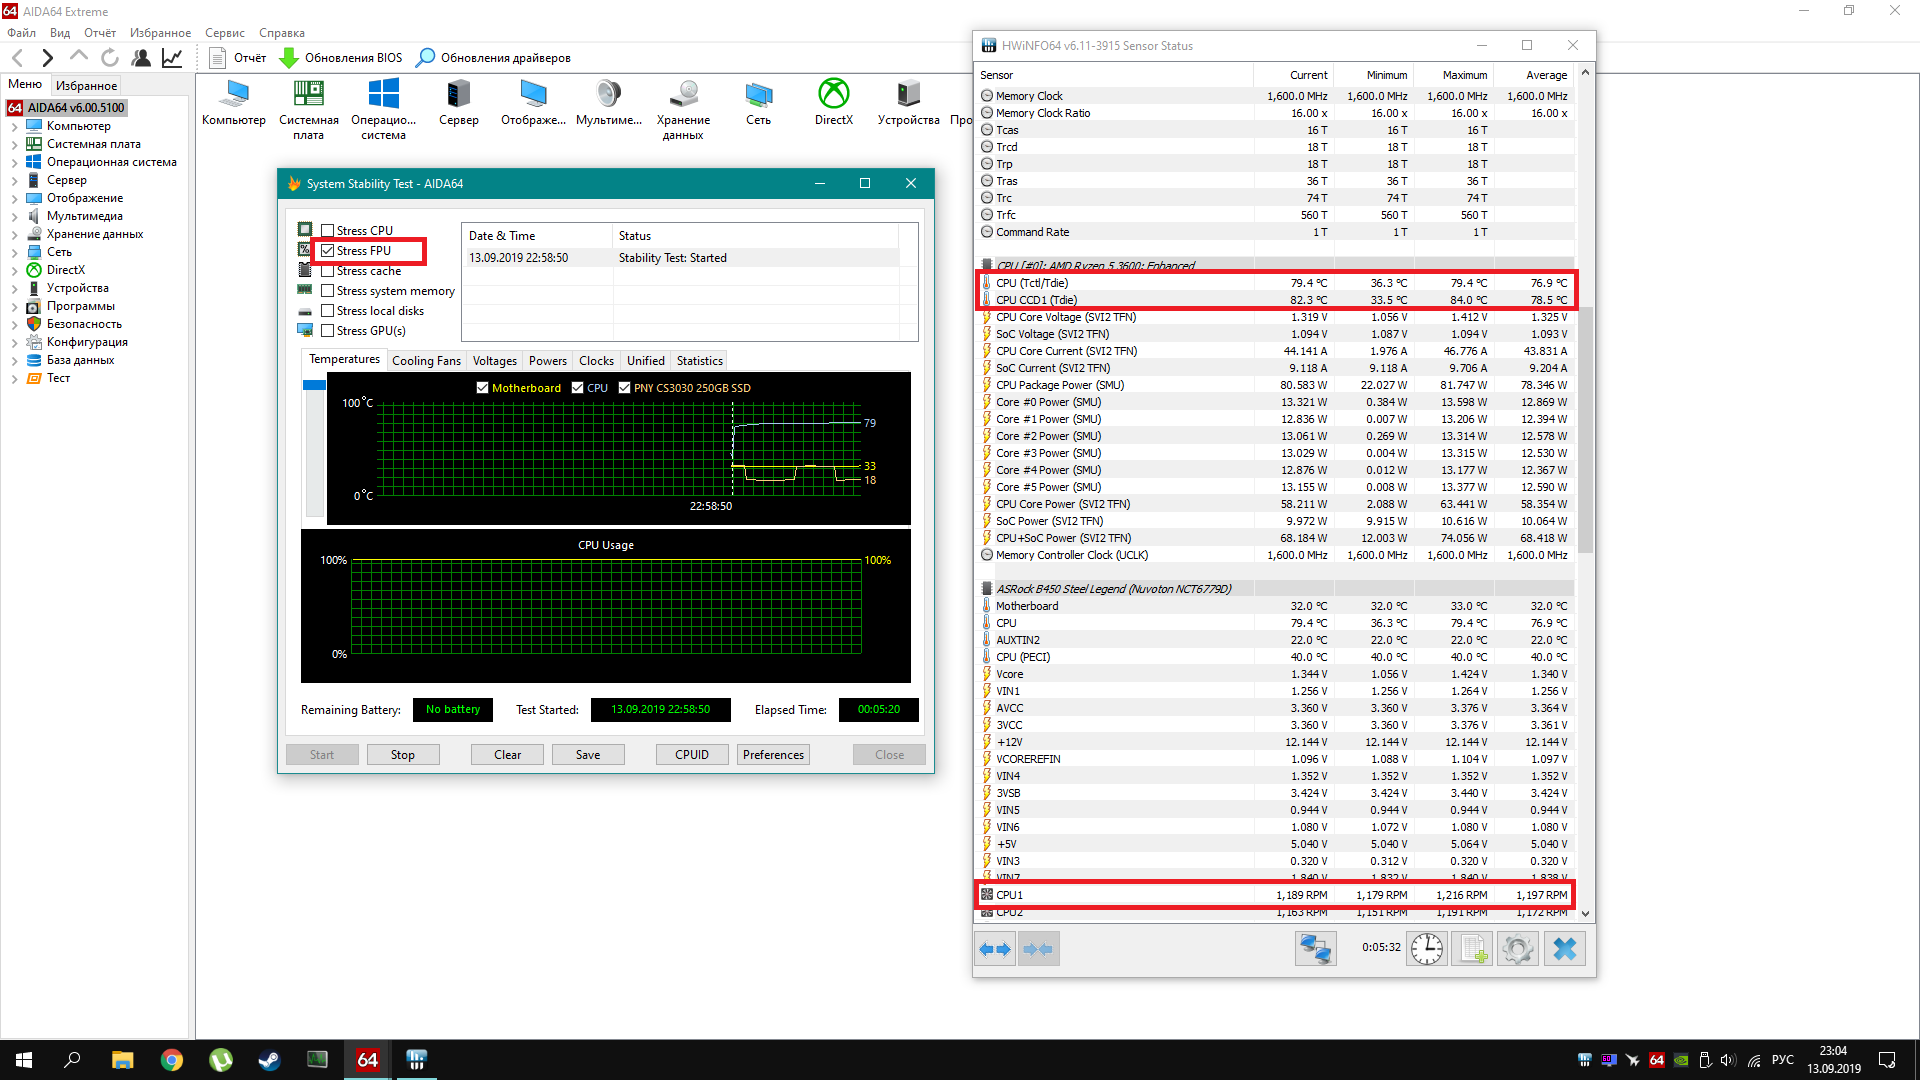This screenshot has height=1080, width=1920.
Task: Uncheck the Stress FPU checkbox
Action: tap(328, 251)
